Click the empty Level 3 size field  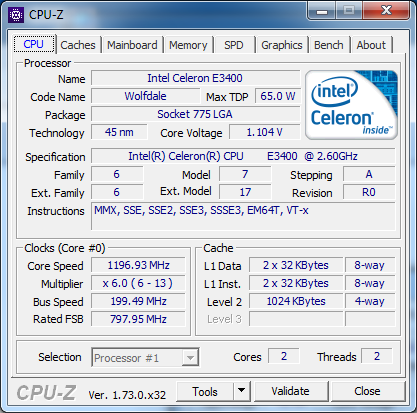click(296, 319)
